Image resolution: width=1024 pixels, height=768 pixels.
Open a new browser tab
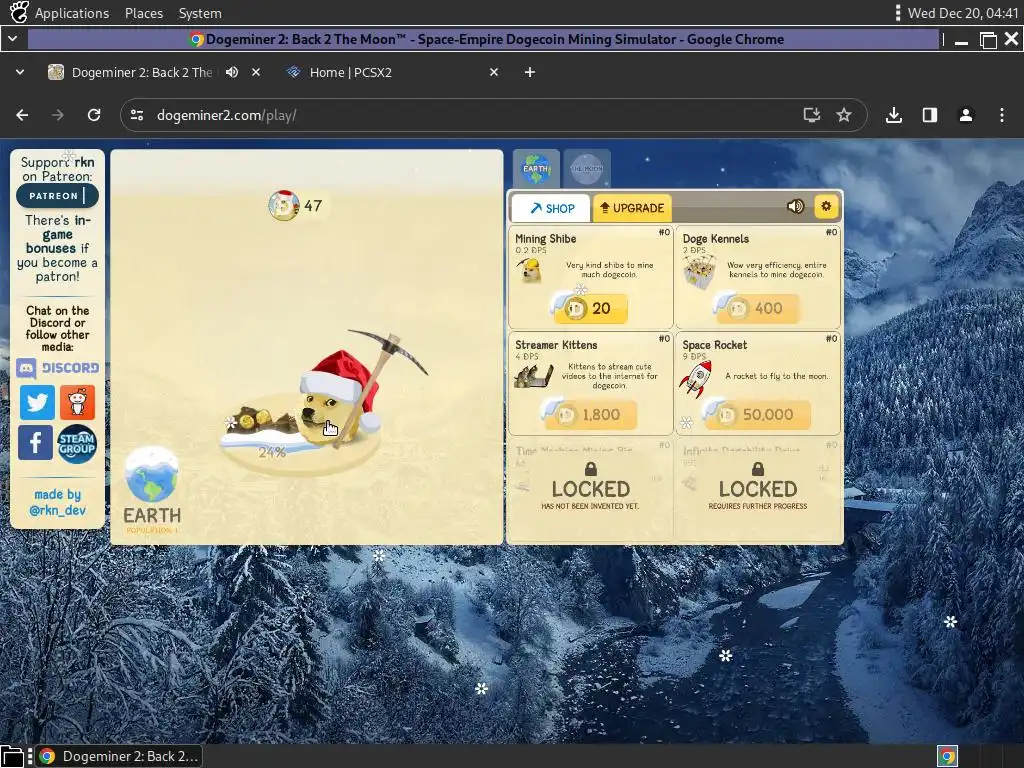point(530,72)
